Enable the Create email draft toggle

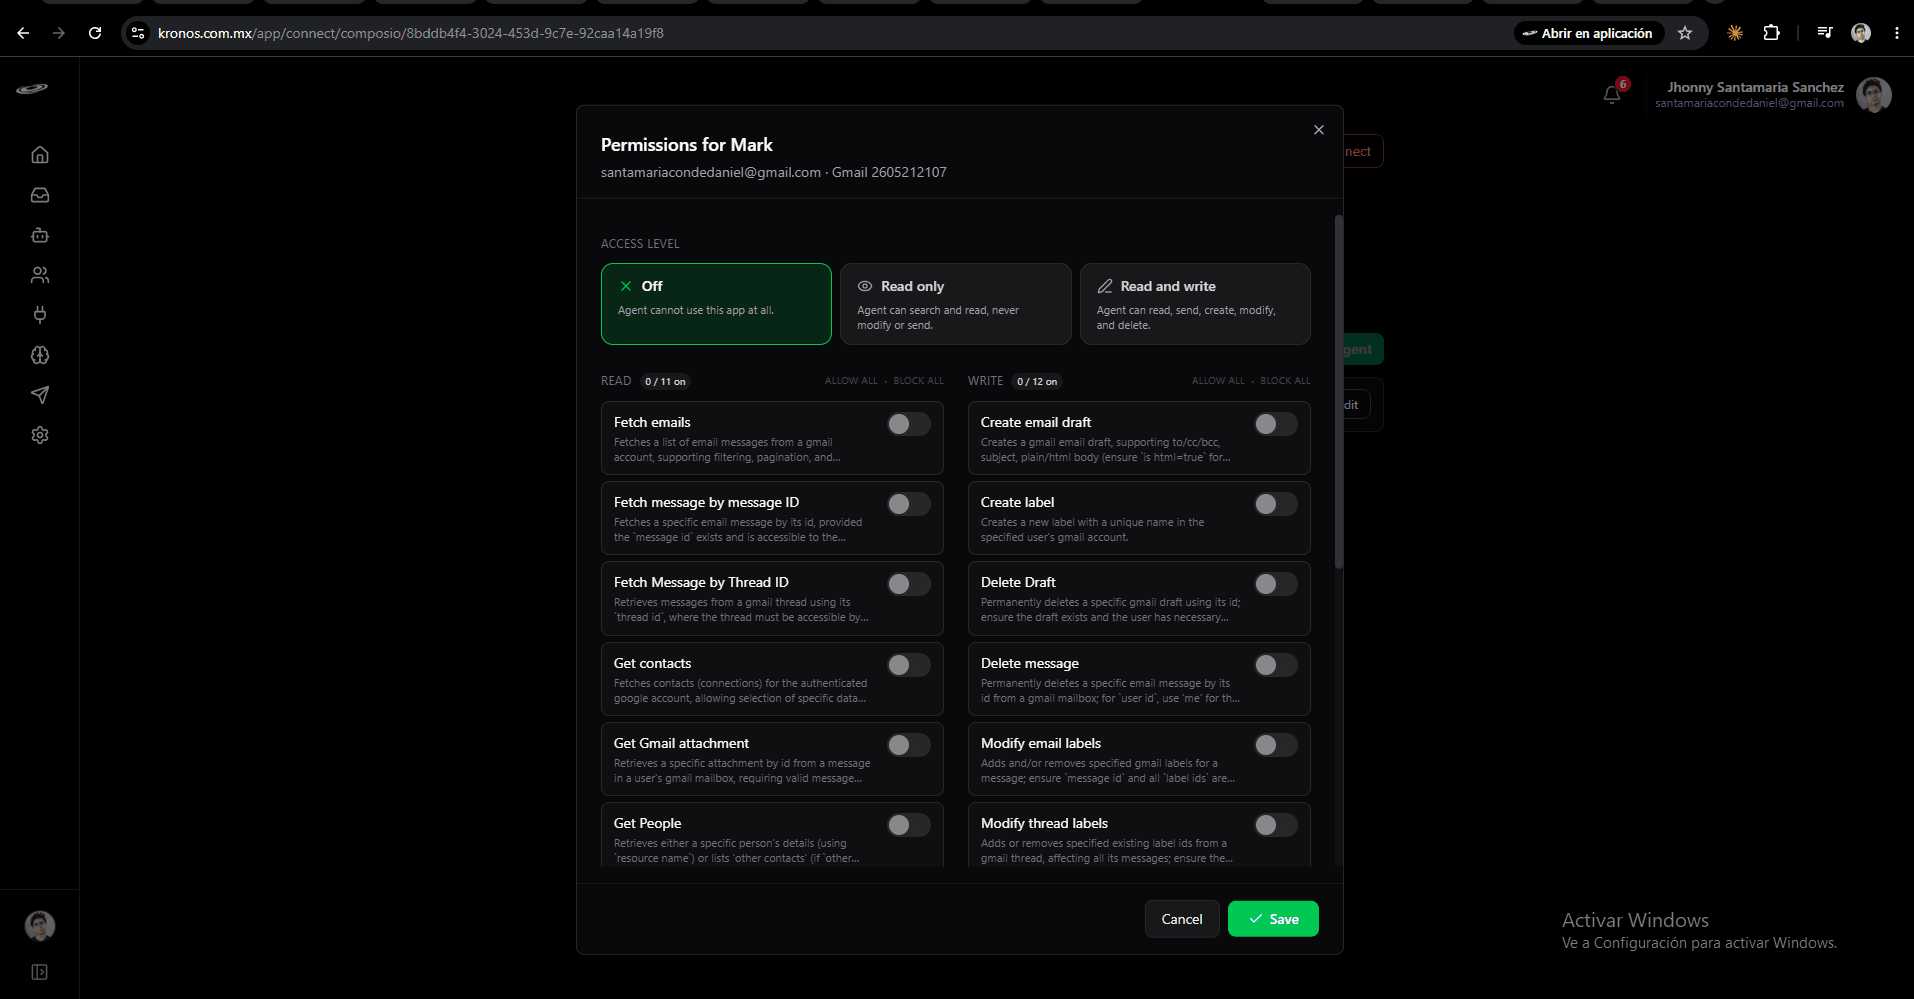[1276, 424]
